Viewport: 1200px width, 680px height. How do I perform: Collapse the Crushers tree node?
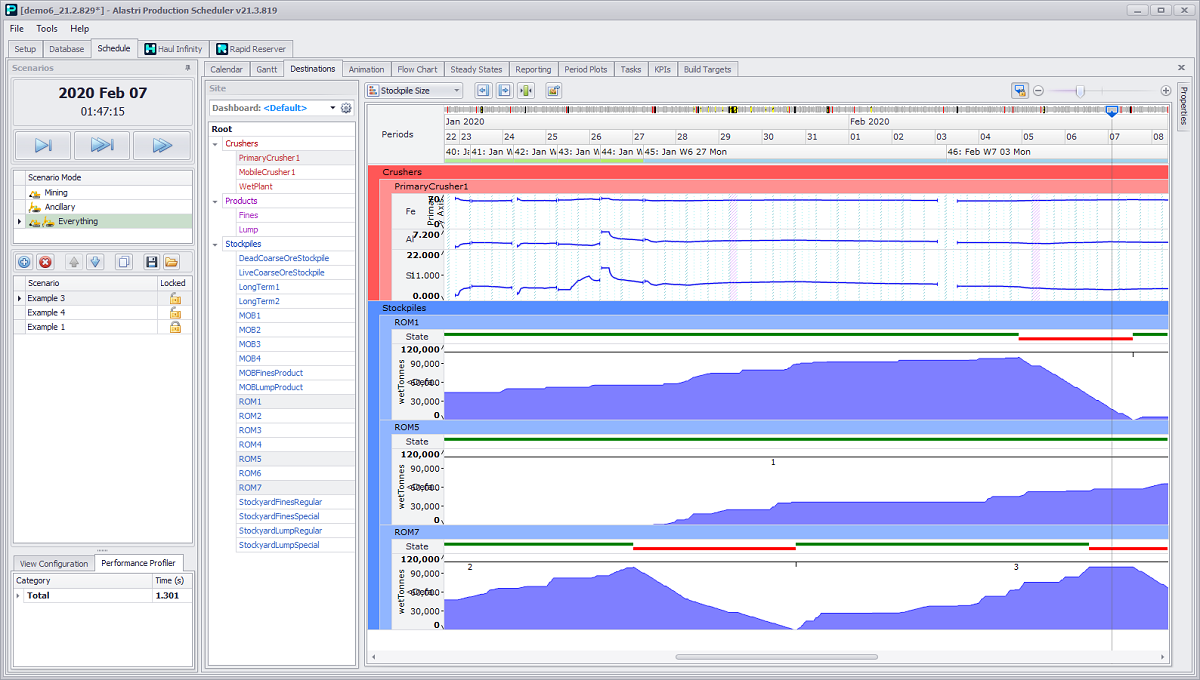216,144
